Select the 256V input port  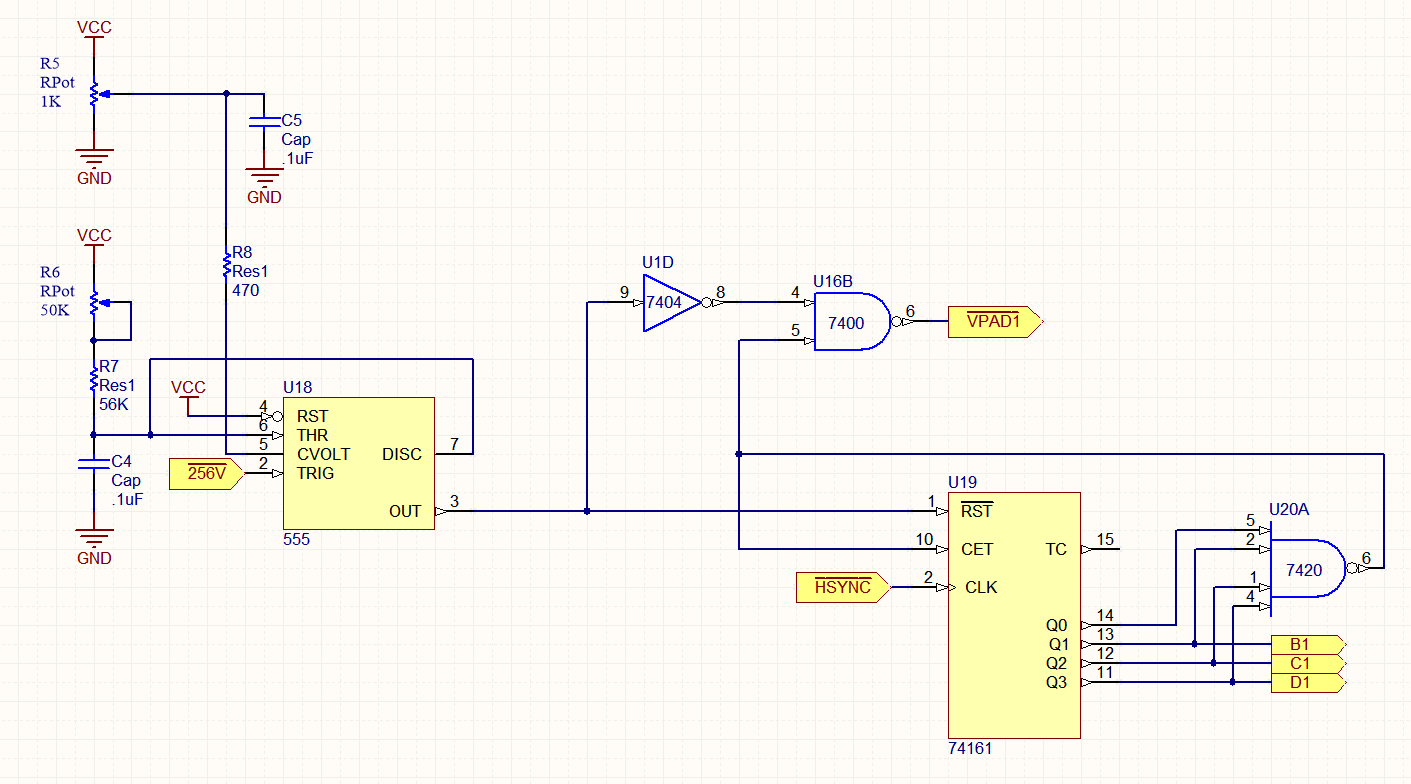[x=207, y=473]
